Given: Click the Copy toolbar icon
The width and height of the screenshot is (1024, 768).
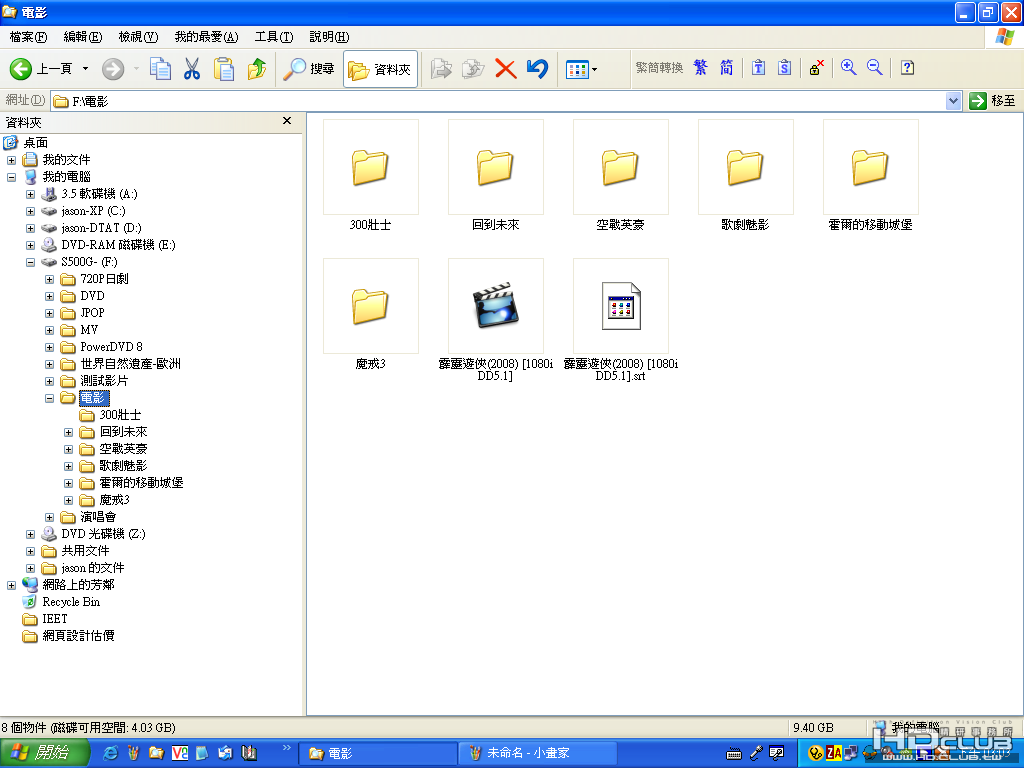Looking at the screenshot, I should (160, 69).
